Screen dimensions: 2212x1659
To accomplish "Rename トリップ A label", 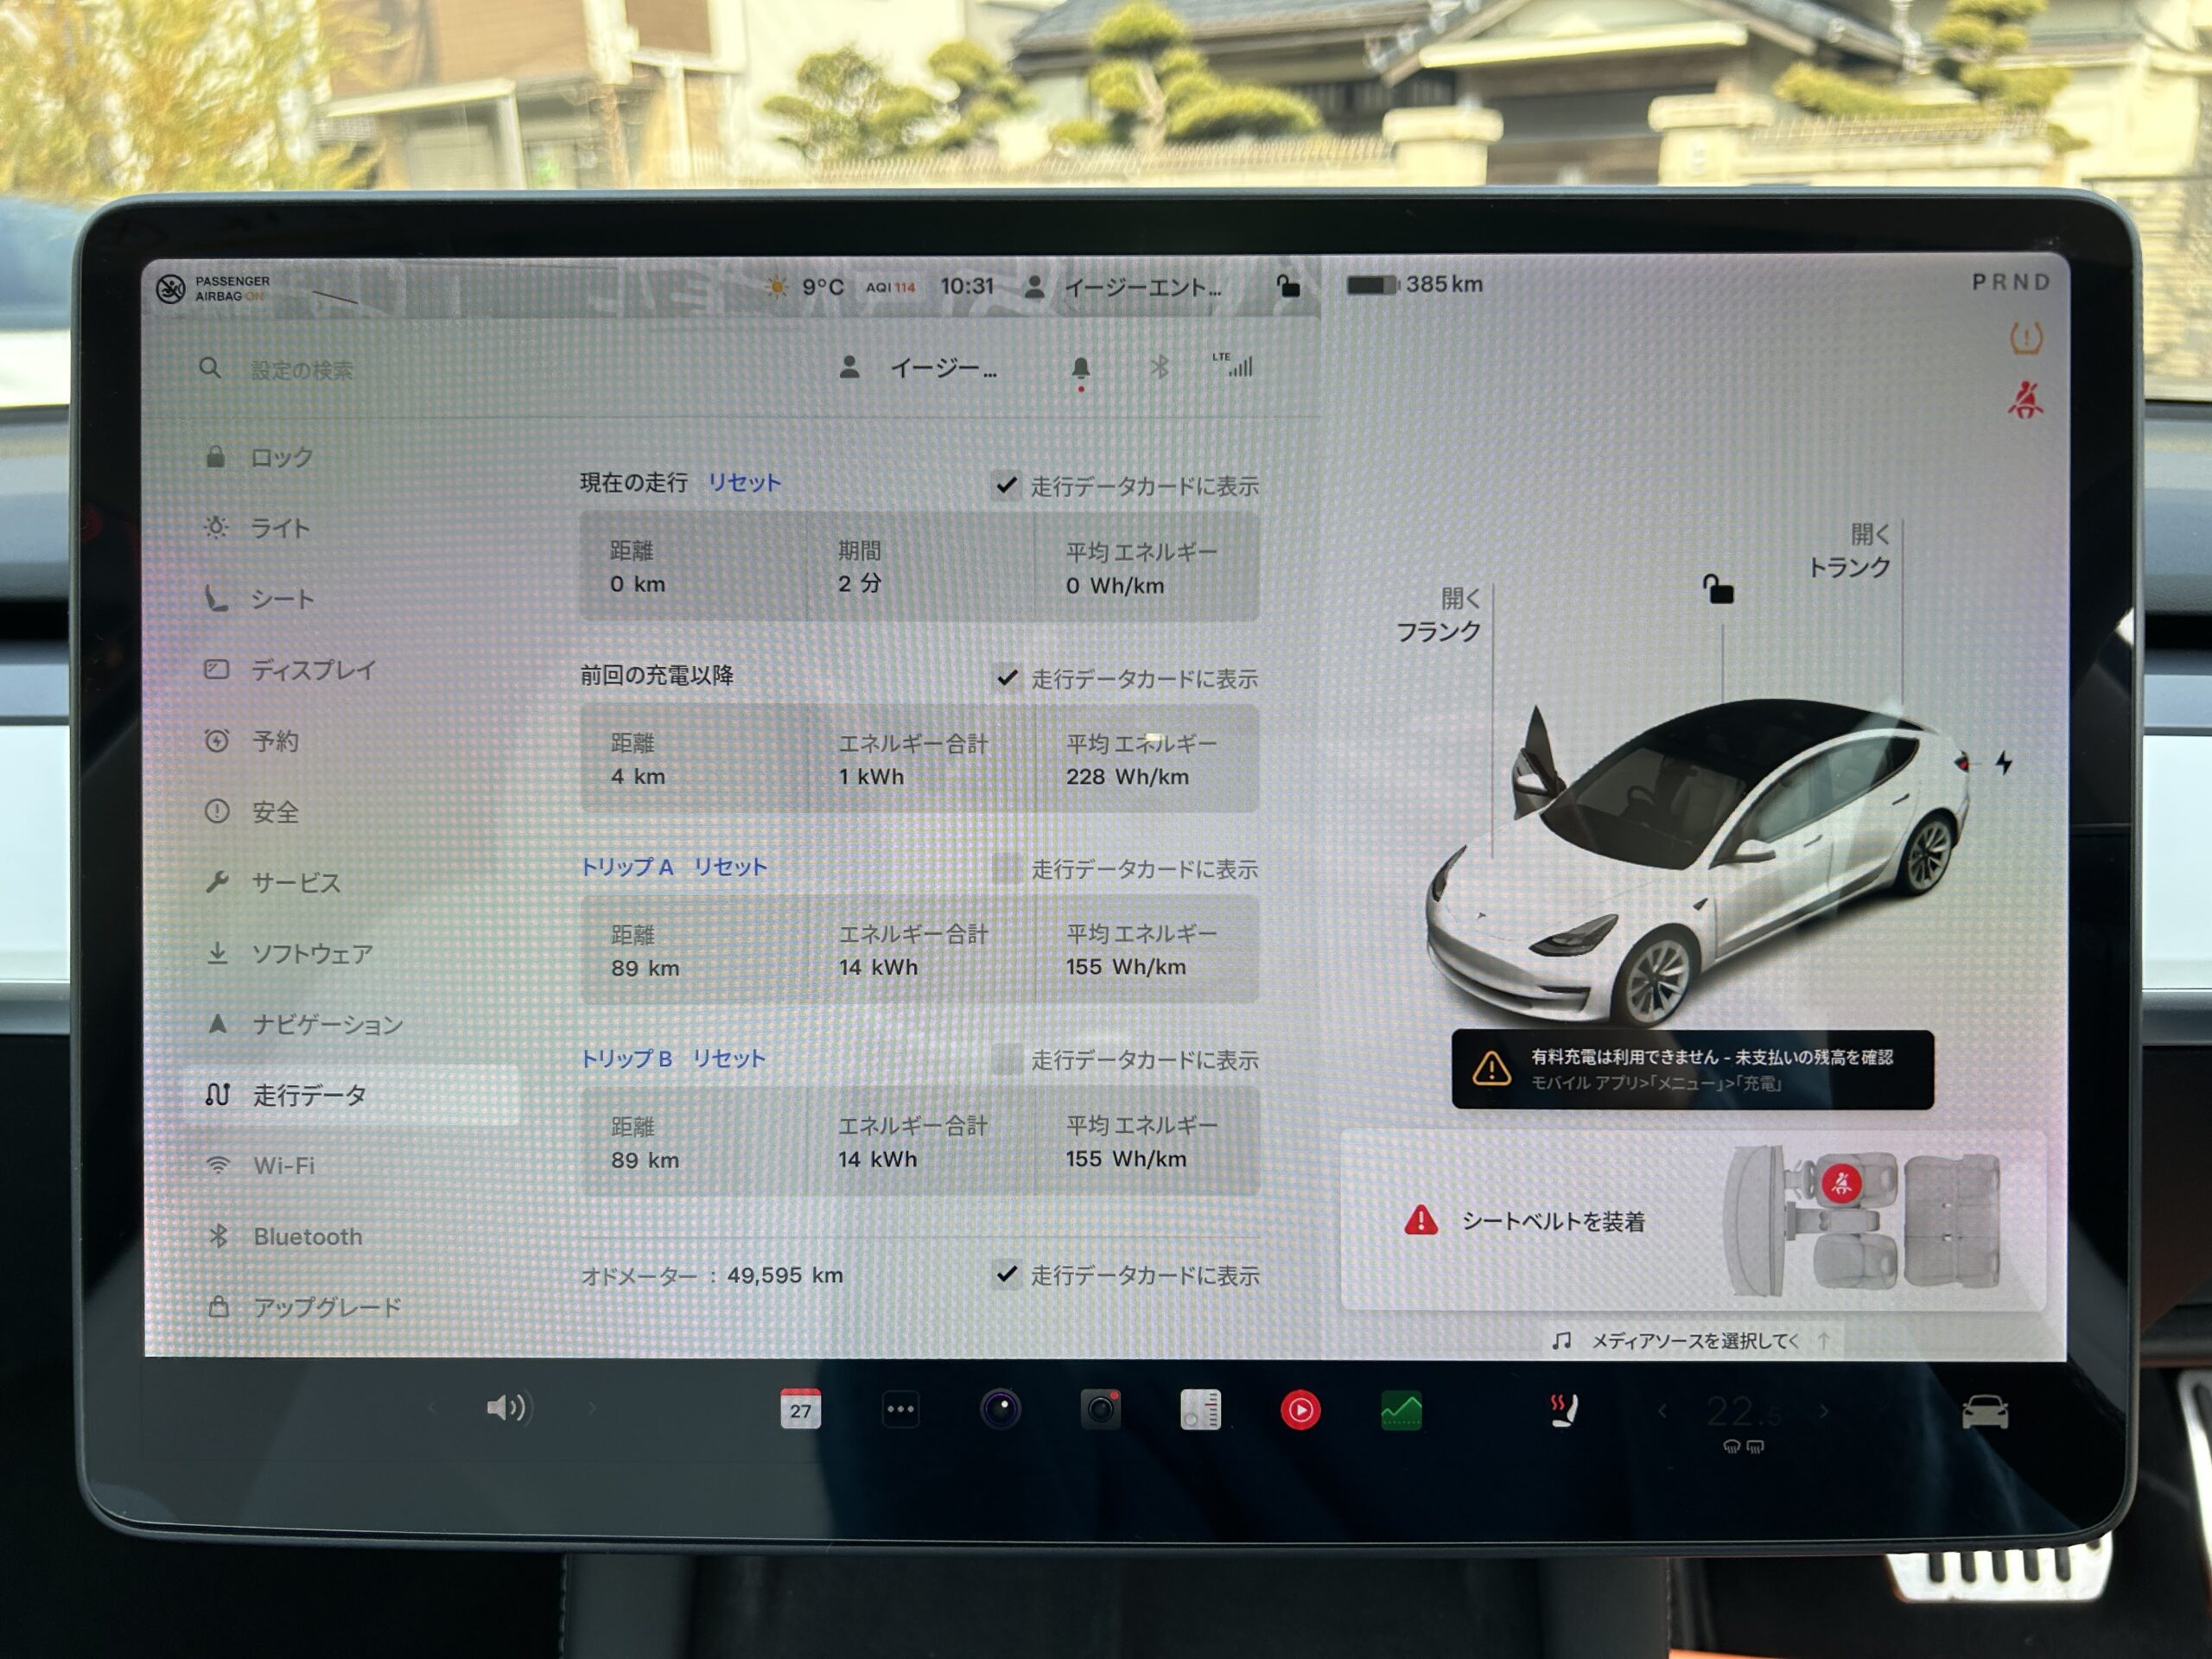I will point(627,867).
